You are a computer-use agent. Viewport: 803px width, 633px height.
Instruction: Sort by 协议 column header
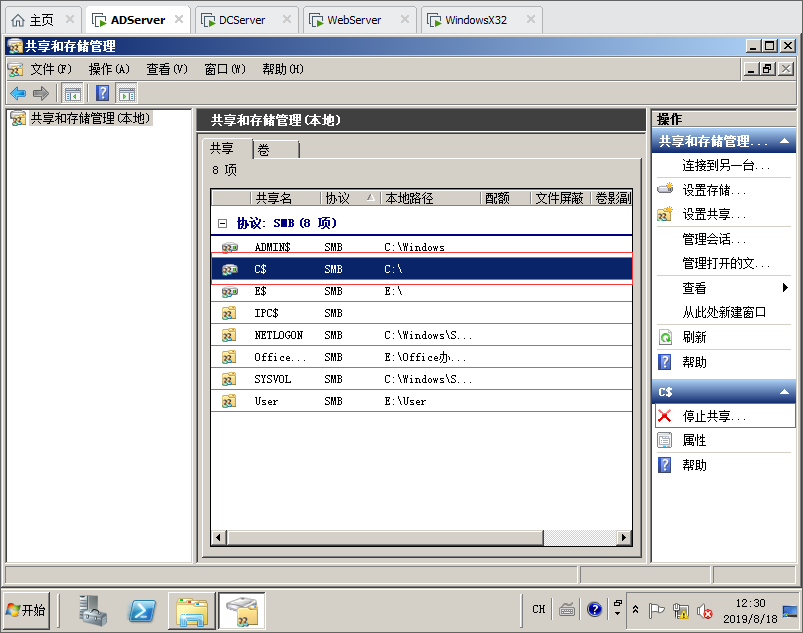[x=350, y=198]
